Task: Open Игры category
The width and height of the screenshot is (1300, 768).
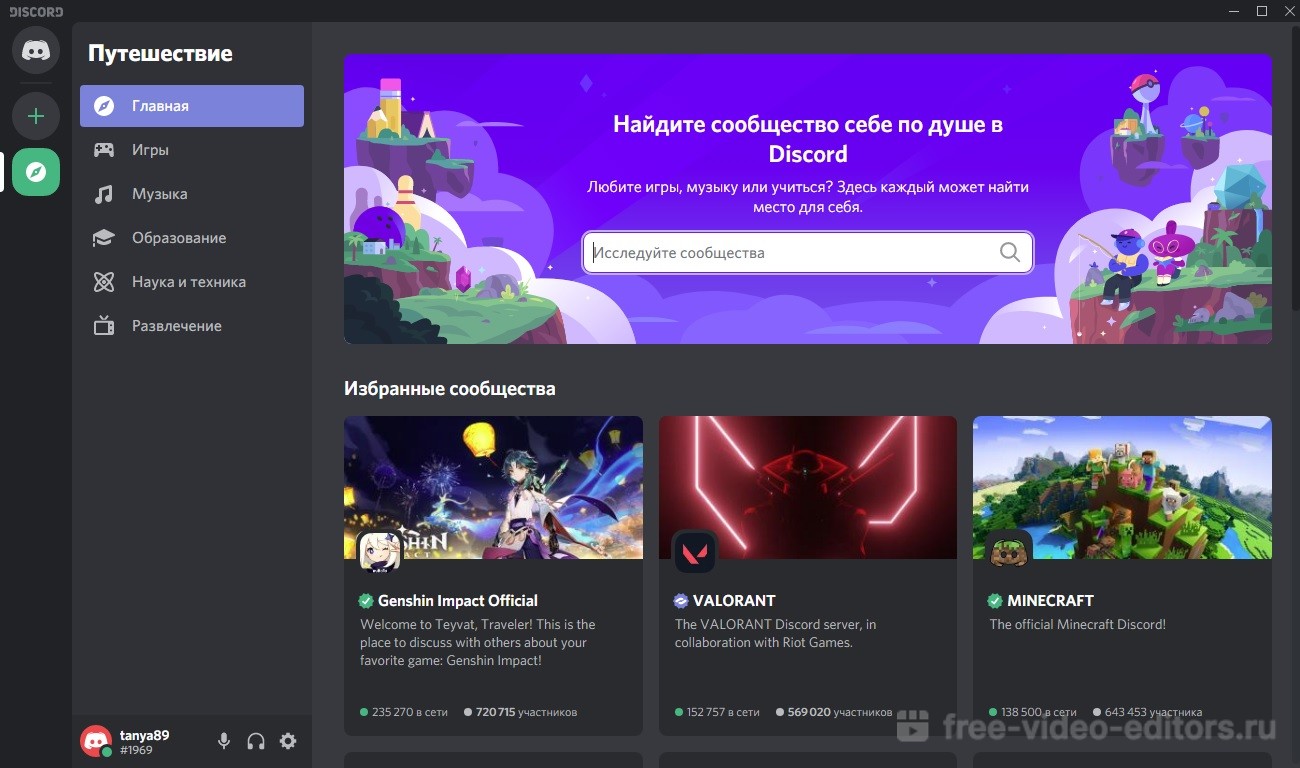Action: (192, 150)
